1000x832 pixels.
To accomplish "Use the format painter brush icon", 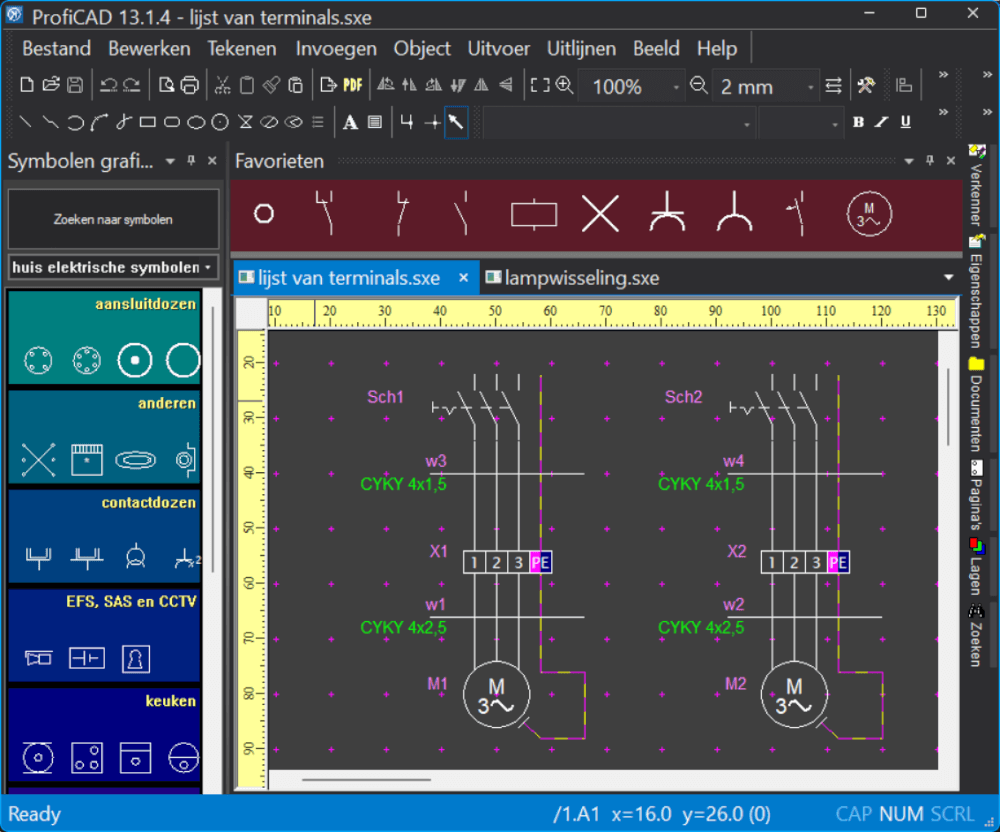I will pos(272,85).
